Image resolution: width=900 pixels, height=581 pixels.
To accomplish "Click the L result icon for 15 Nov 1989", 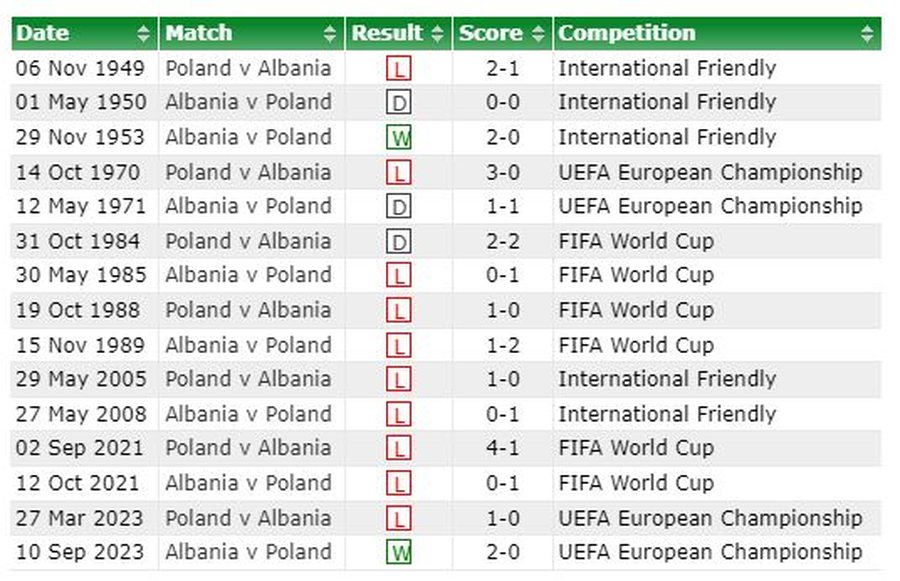I will click(399, 346).
